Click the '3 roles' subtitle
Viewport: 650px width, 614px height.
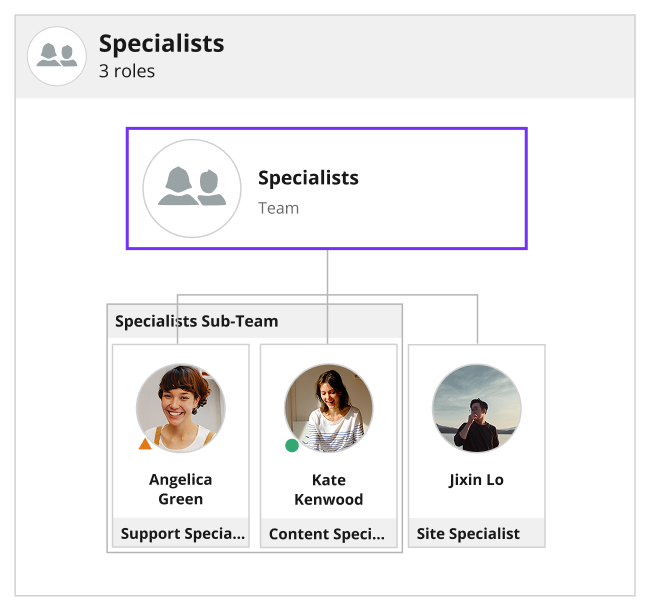click(x=127, y=71)
